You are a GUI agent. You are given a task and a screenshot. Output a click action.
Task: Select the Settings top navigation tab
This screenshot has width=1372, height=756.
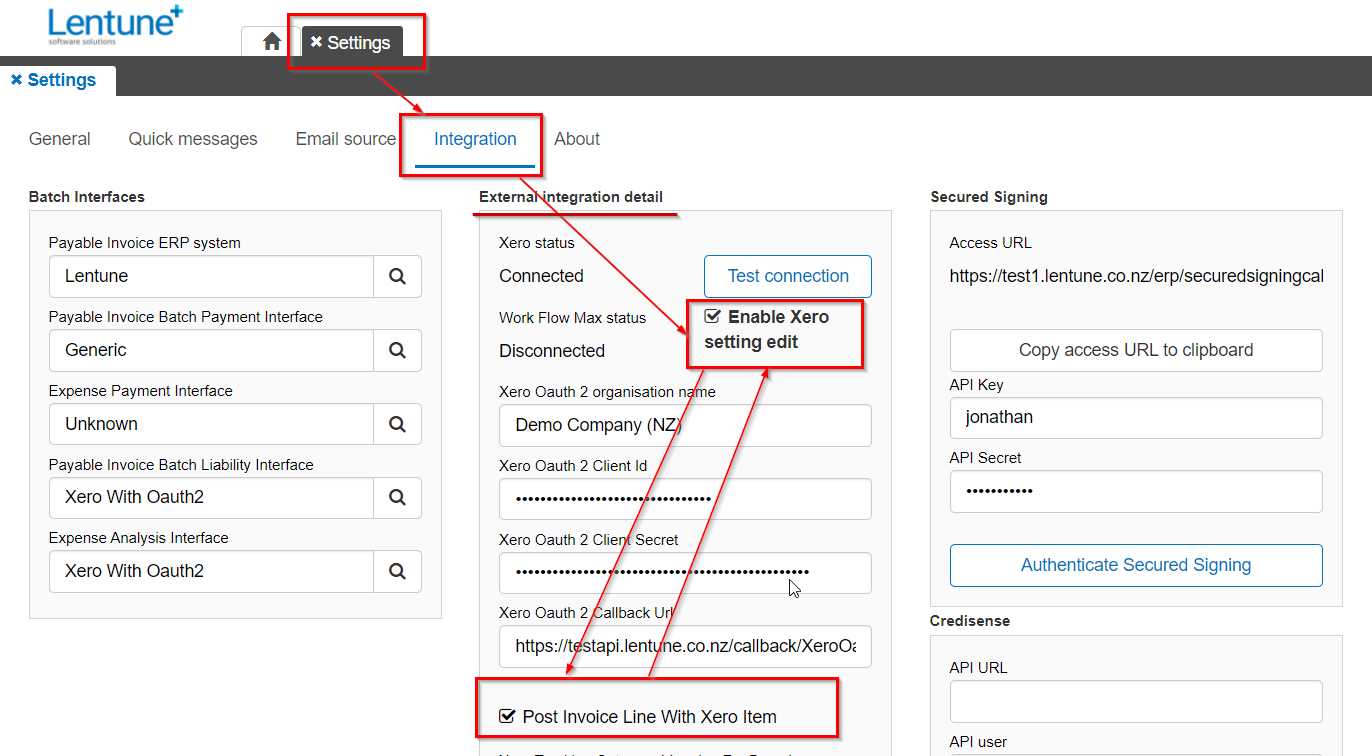[352, 42]
